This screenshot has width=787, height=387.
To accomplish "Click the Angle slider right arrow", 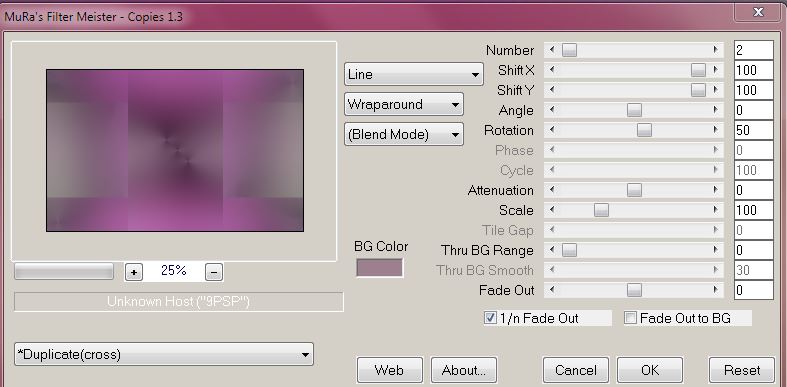I will click(x=715, y=110).
